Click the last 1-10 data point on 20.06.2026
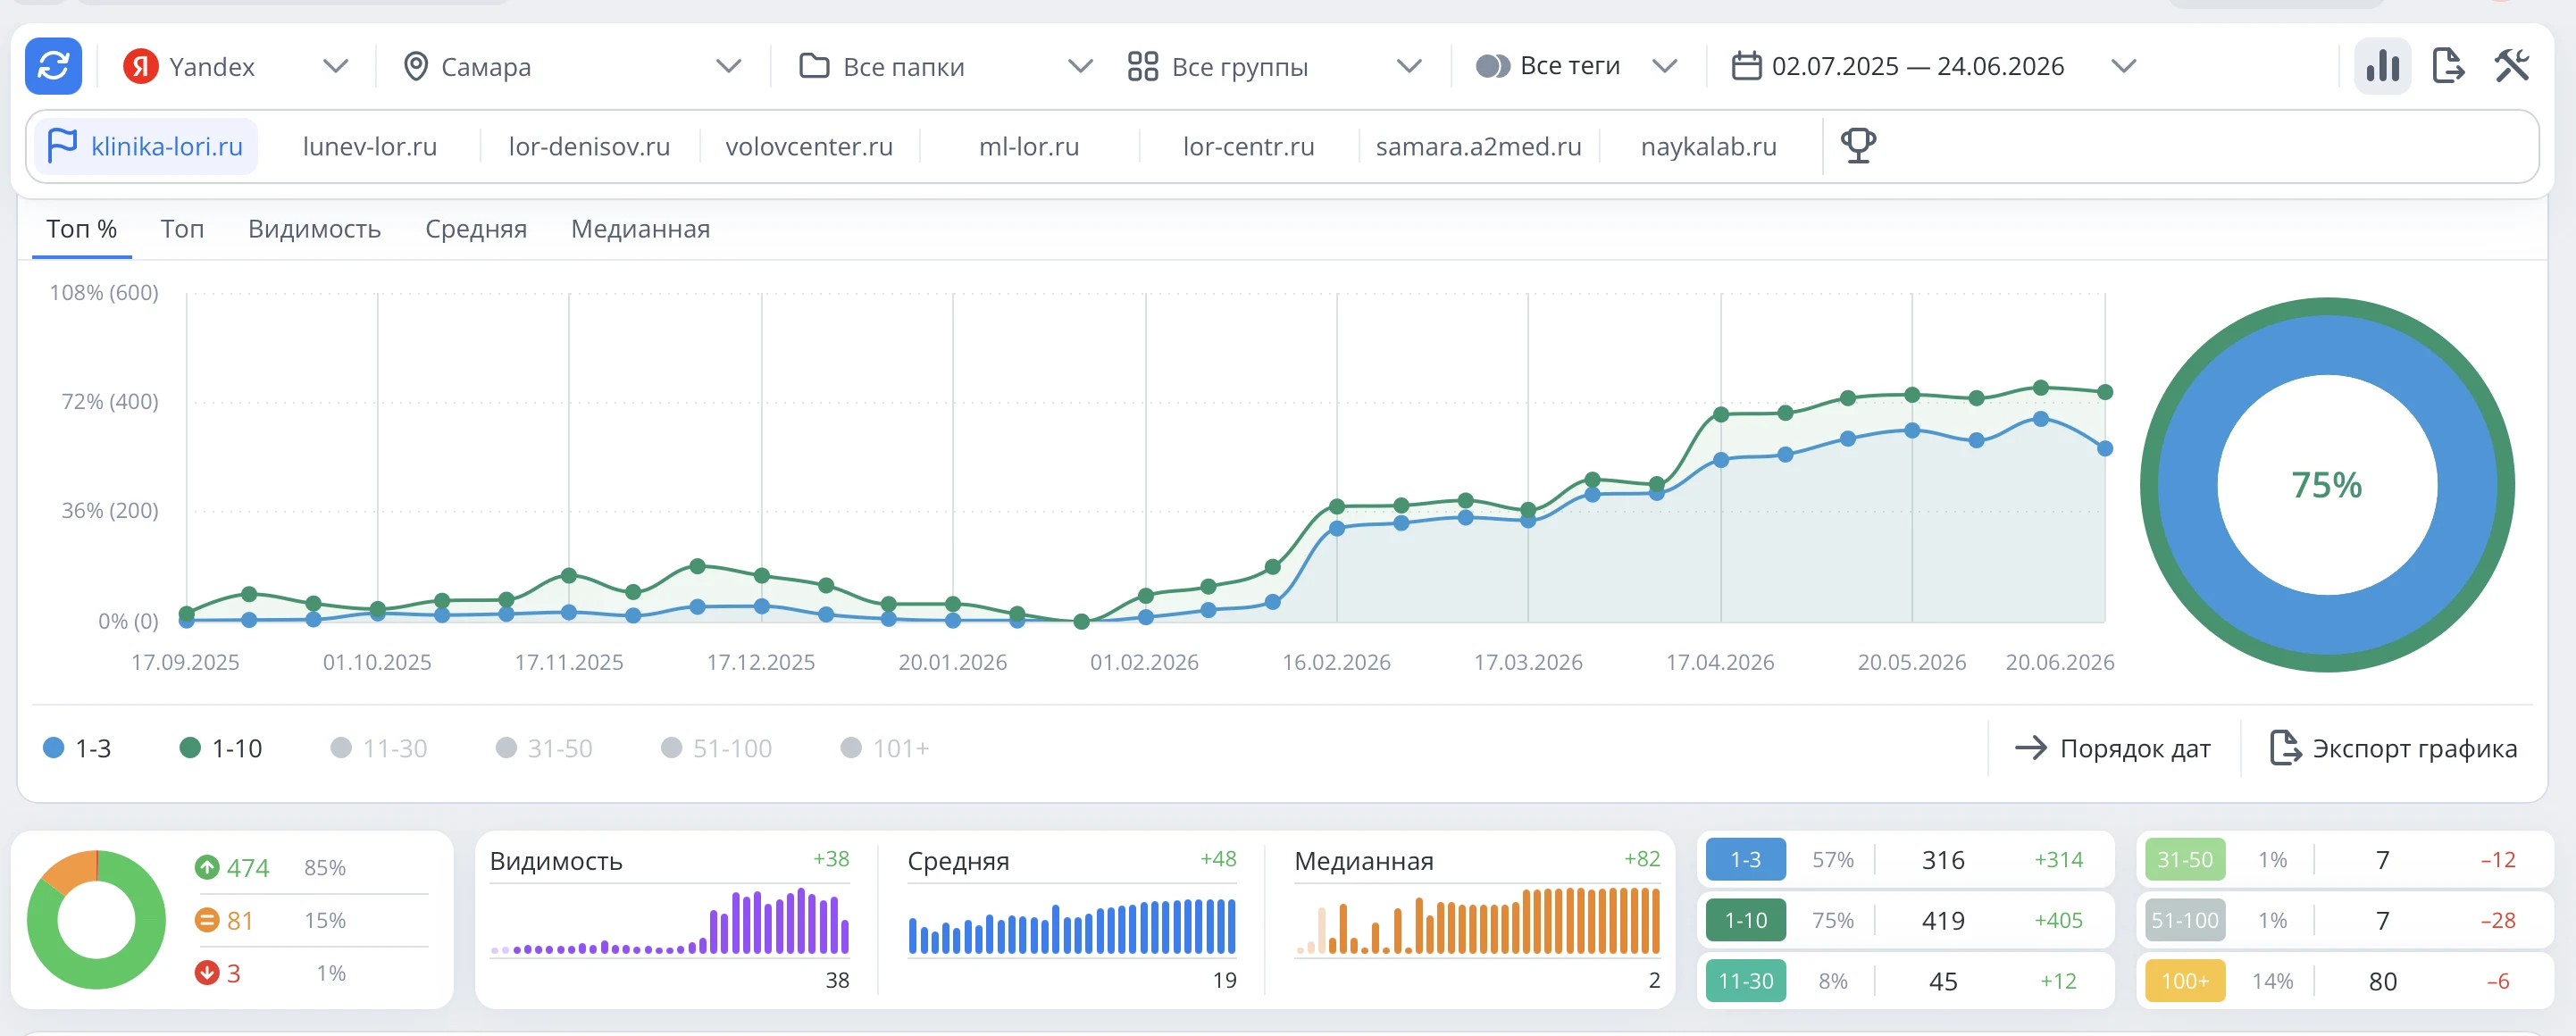2576x1036 pixels. pos(2105,392)
